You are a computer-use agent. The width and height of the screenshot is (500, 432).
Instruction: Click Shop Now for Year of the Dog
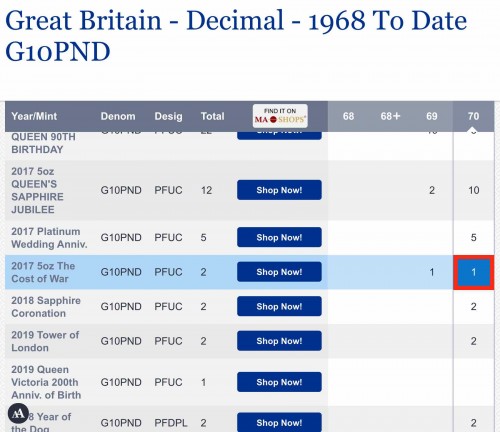click(279, 423)
